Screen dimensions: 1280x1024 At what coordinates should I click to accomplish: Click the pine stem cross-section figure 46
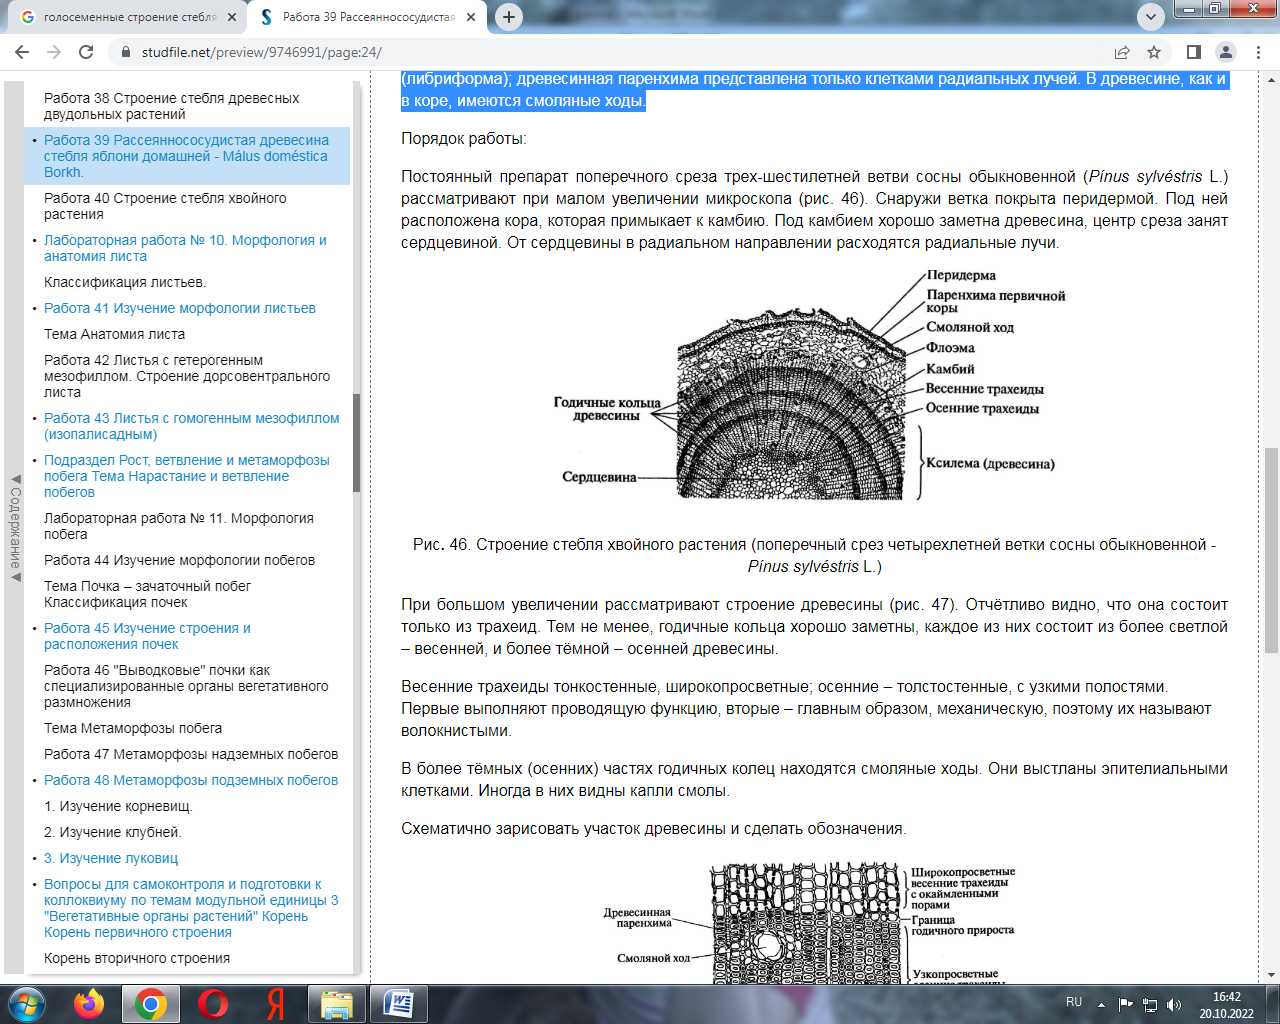[x=810, y=385]
